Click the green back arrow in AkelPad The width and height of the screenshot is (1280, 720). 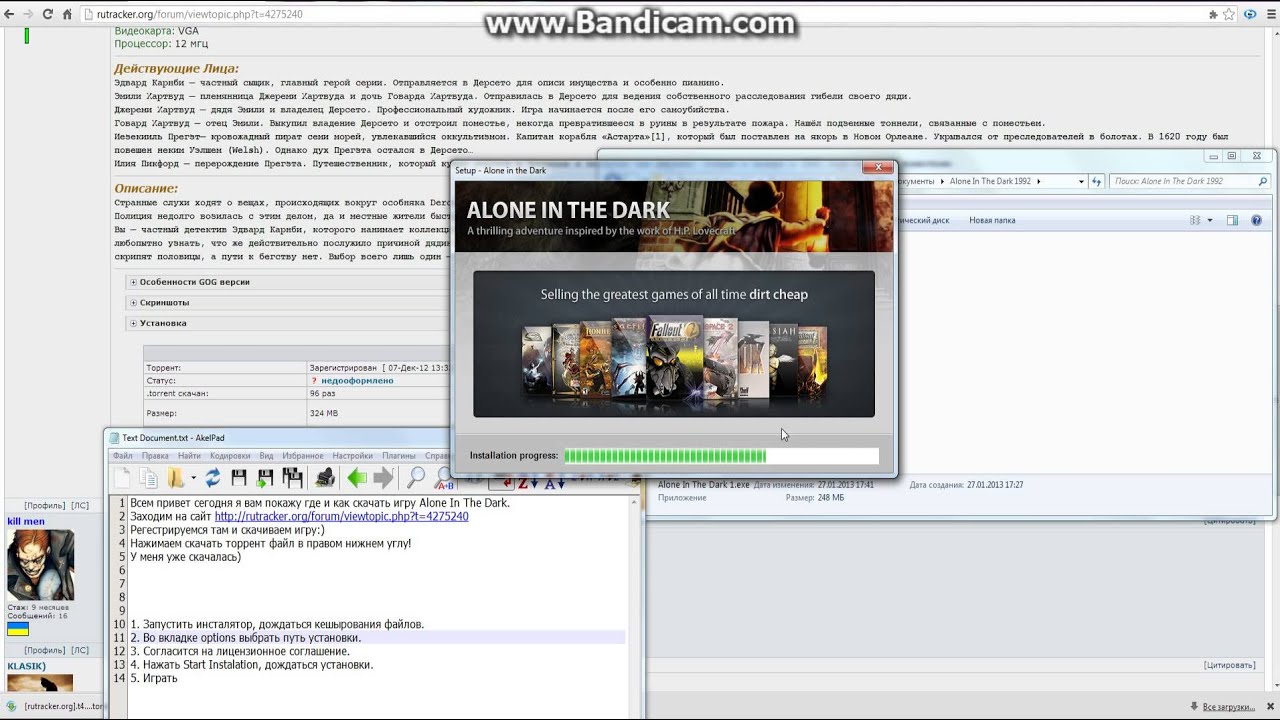tap(357, 478)
